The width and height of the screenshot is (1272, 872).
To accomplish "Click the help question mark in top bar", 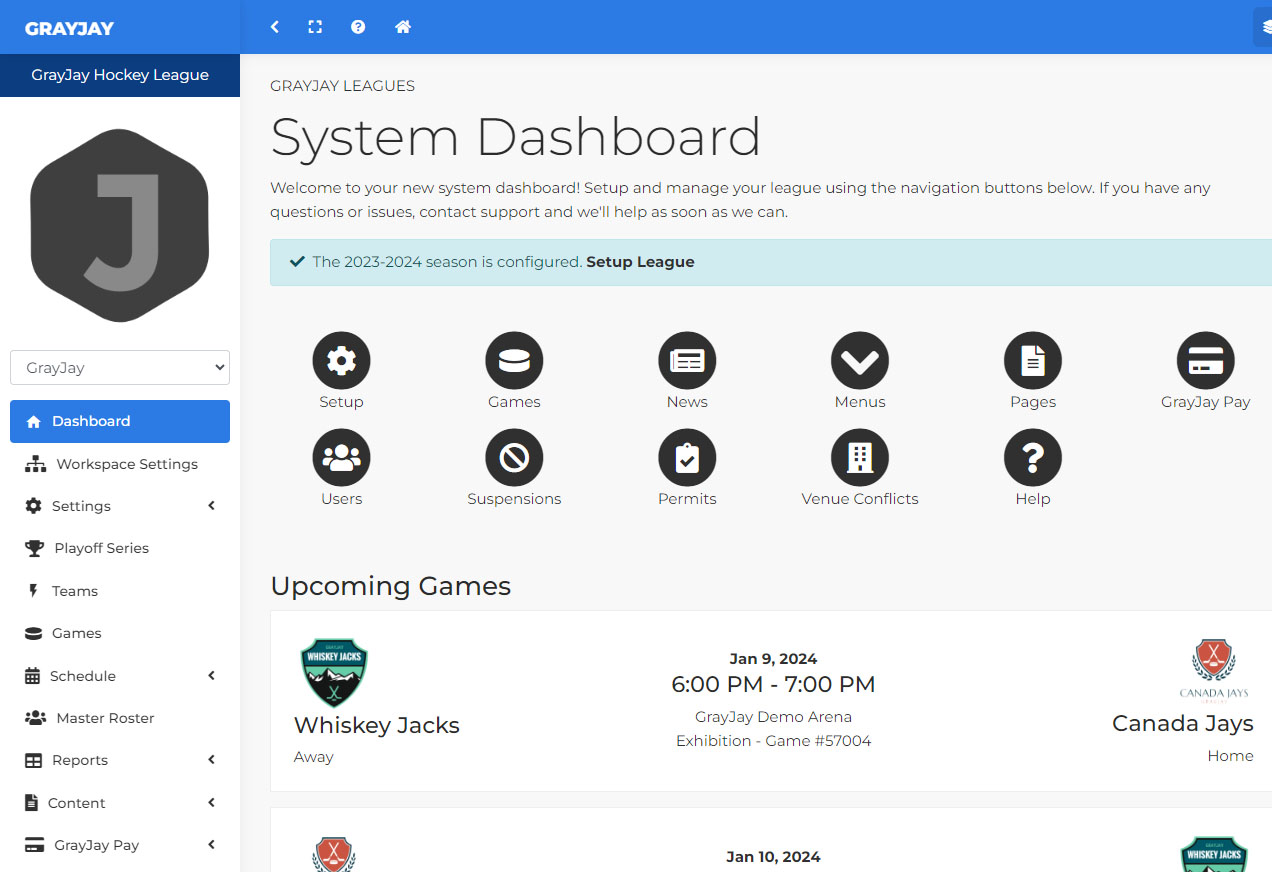I will tap(358, 27).
